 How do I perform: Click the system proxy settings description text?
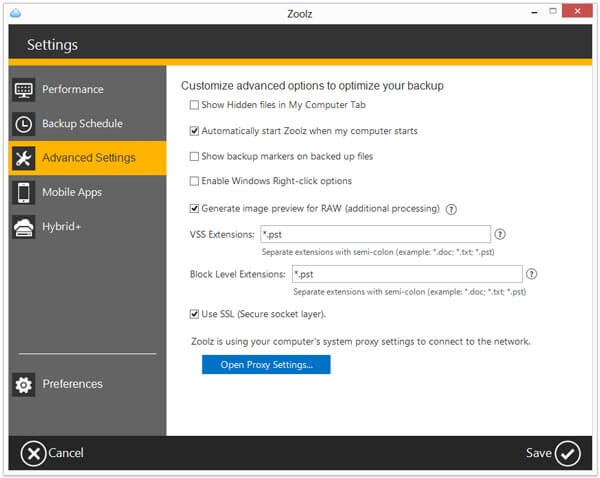pos(361,342)
